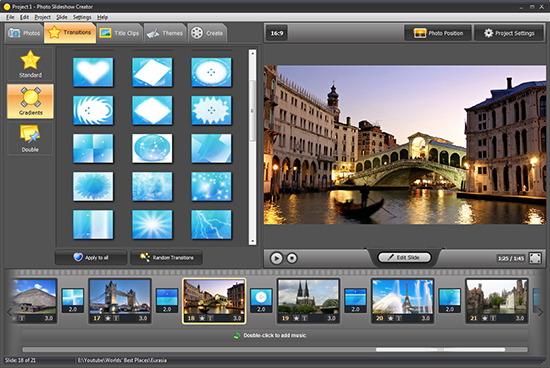Switch to the Transitions tab
This screenshot has height=368, width=550.
[70, 33]
